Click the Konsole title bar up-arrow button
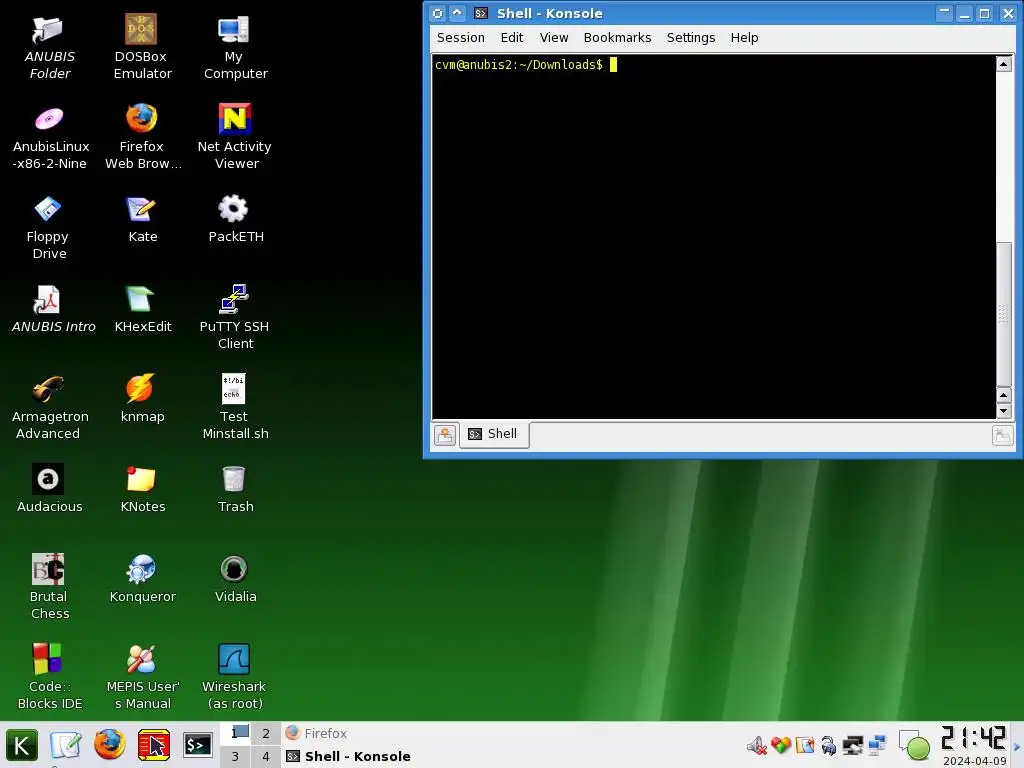The image size is (1024, 768). click(x=457, y=13)
